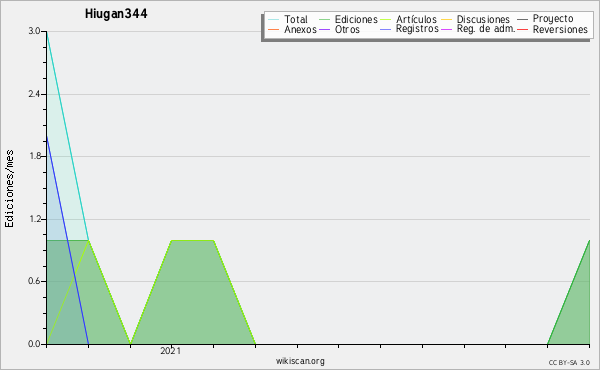Click the chart title Hiugan344
The image size is (600, 370).
pos(116,14)
